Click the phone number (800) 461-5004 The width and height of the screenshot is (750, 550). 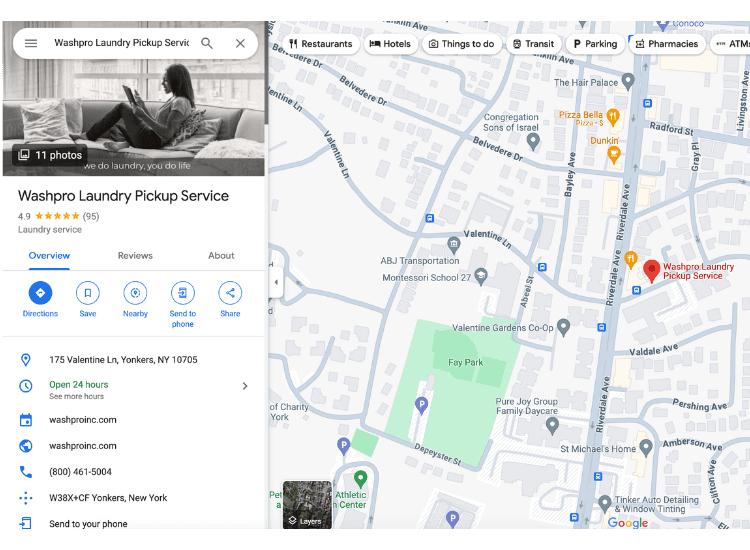pyautogui.click(x=80, y=472)
